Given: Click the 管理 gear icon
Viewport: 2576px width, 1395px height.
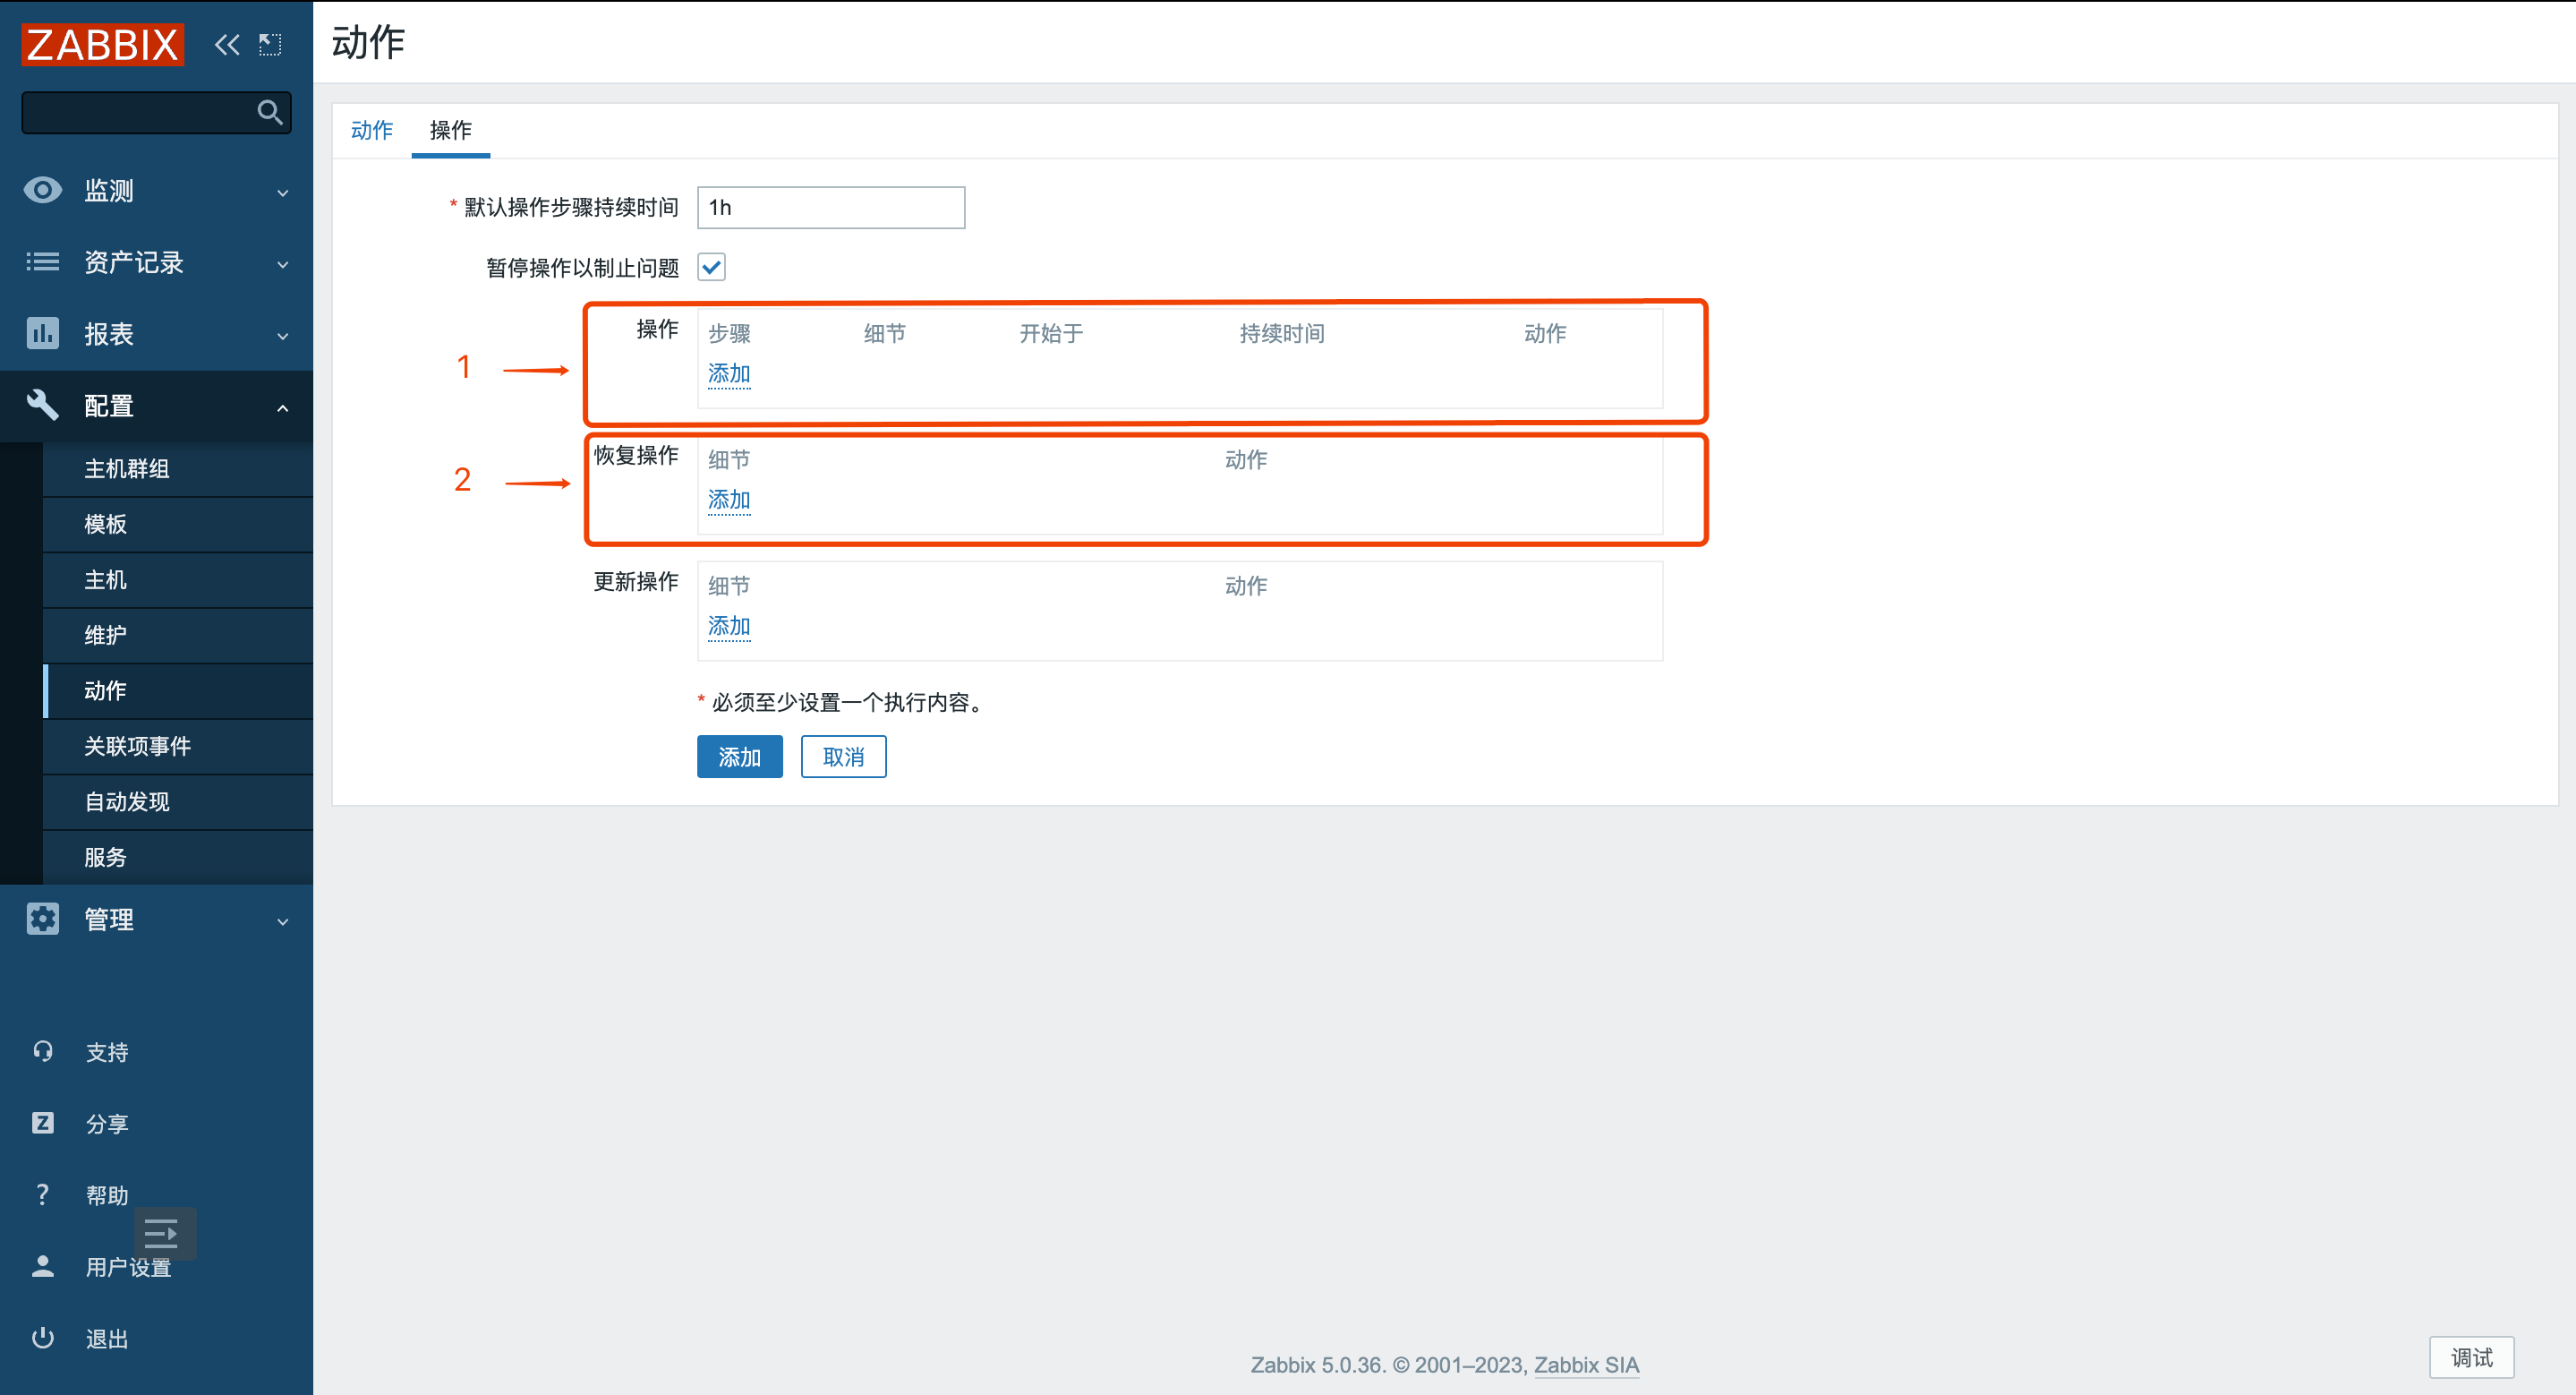Looking at the screenshot, I should 42,919.
